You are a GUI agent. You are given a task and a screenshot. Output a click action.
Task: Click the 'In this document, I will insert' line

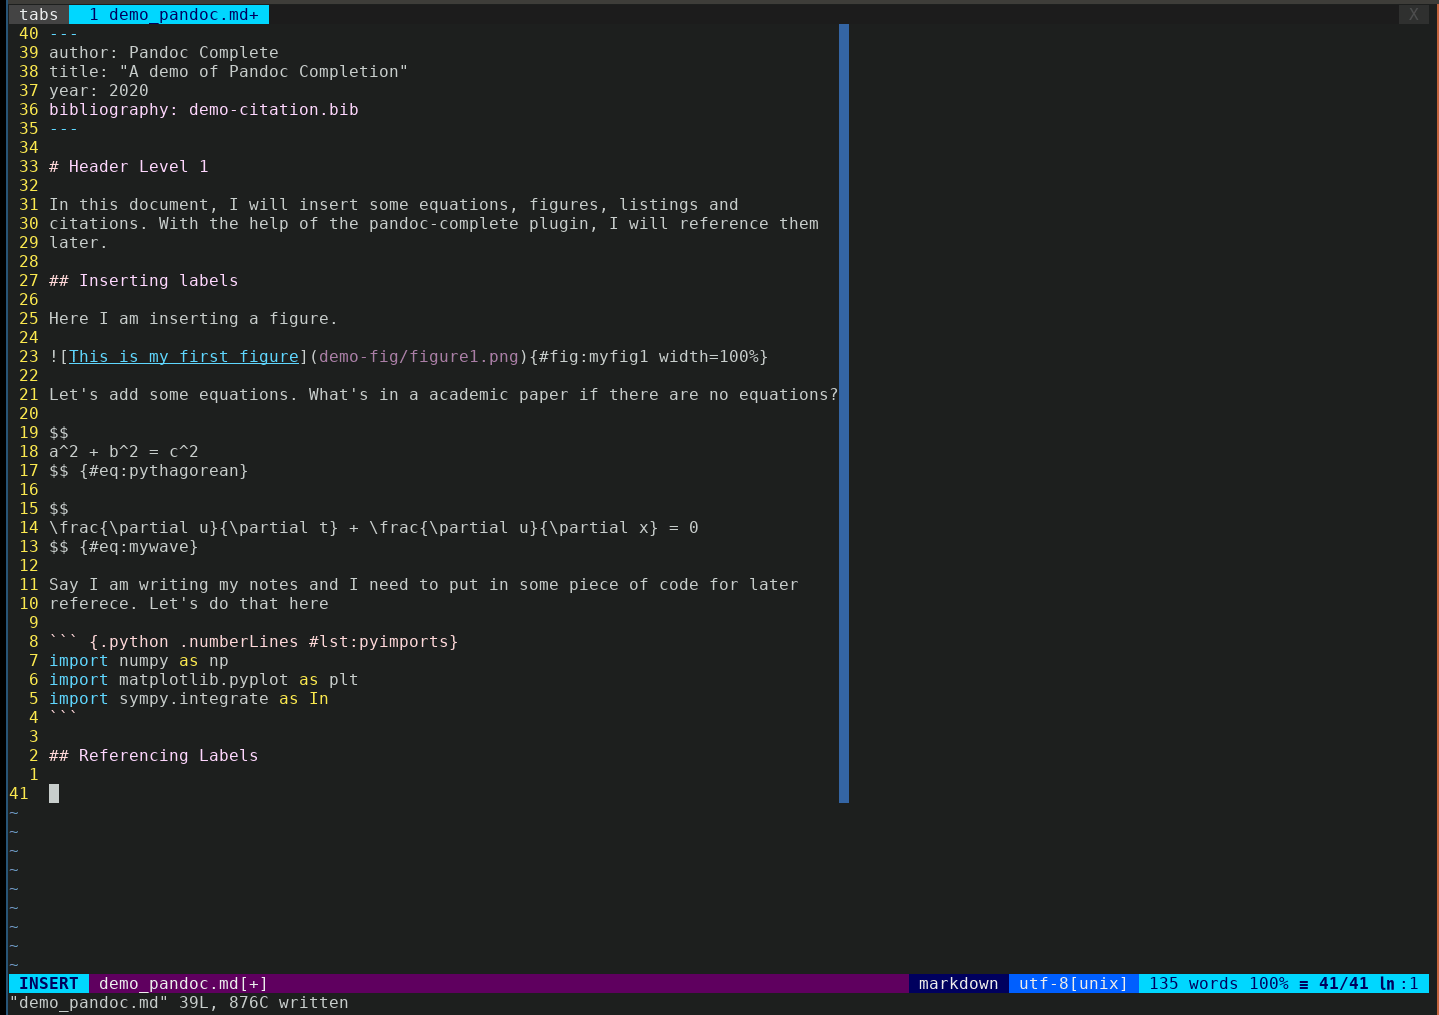[394, 204]
